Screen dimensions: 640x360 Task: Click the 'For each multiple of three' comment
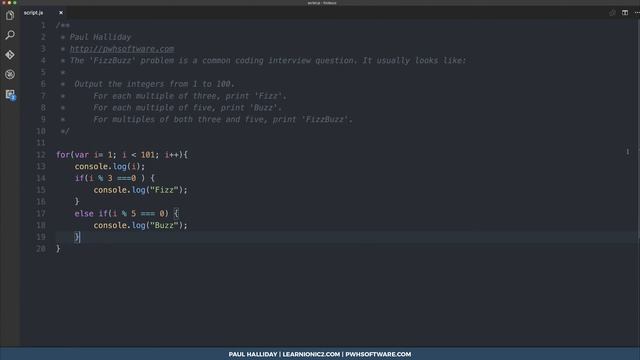coord(190,96)
